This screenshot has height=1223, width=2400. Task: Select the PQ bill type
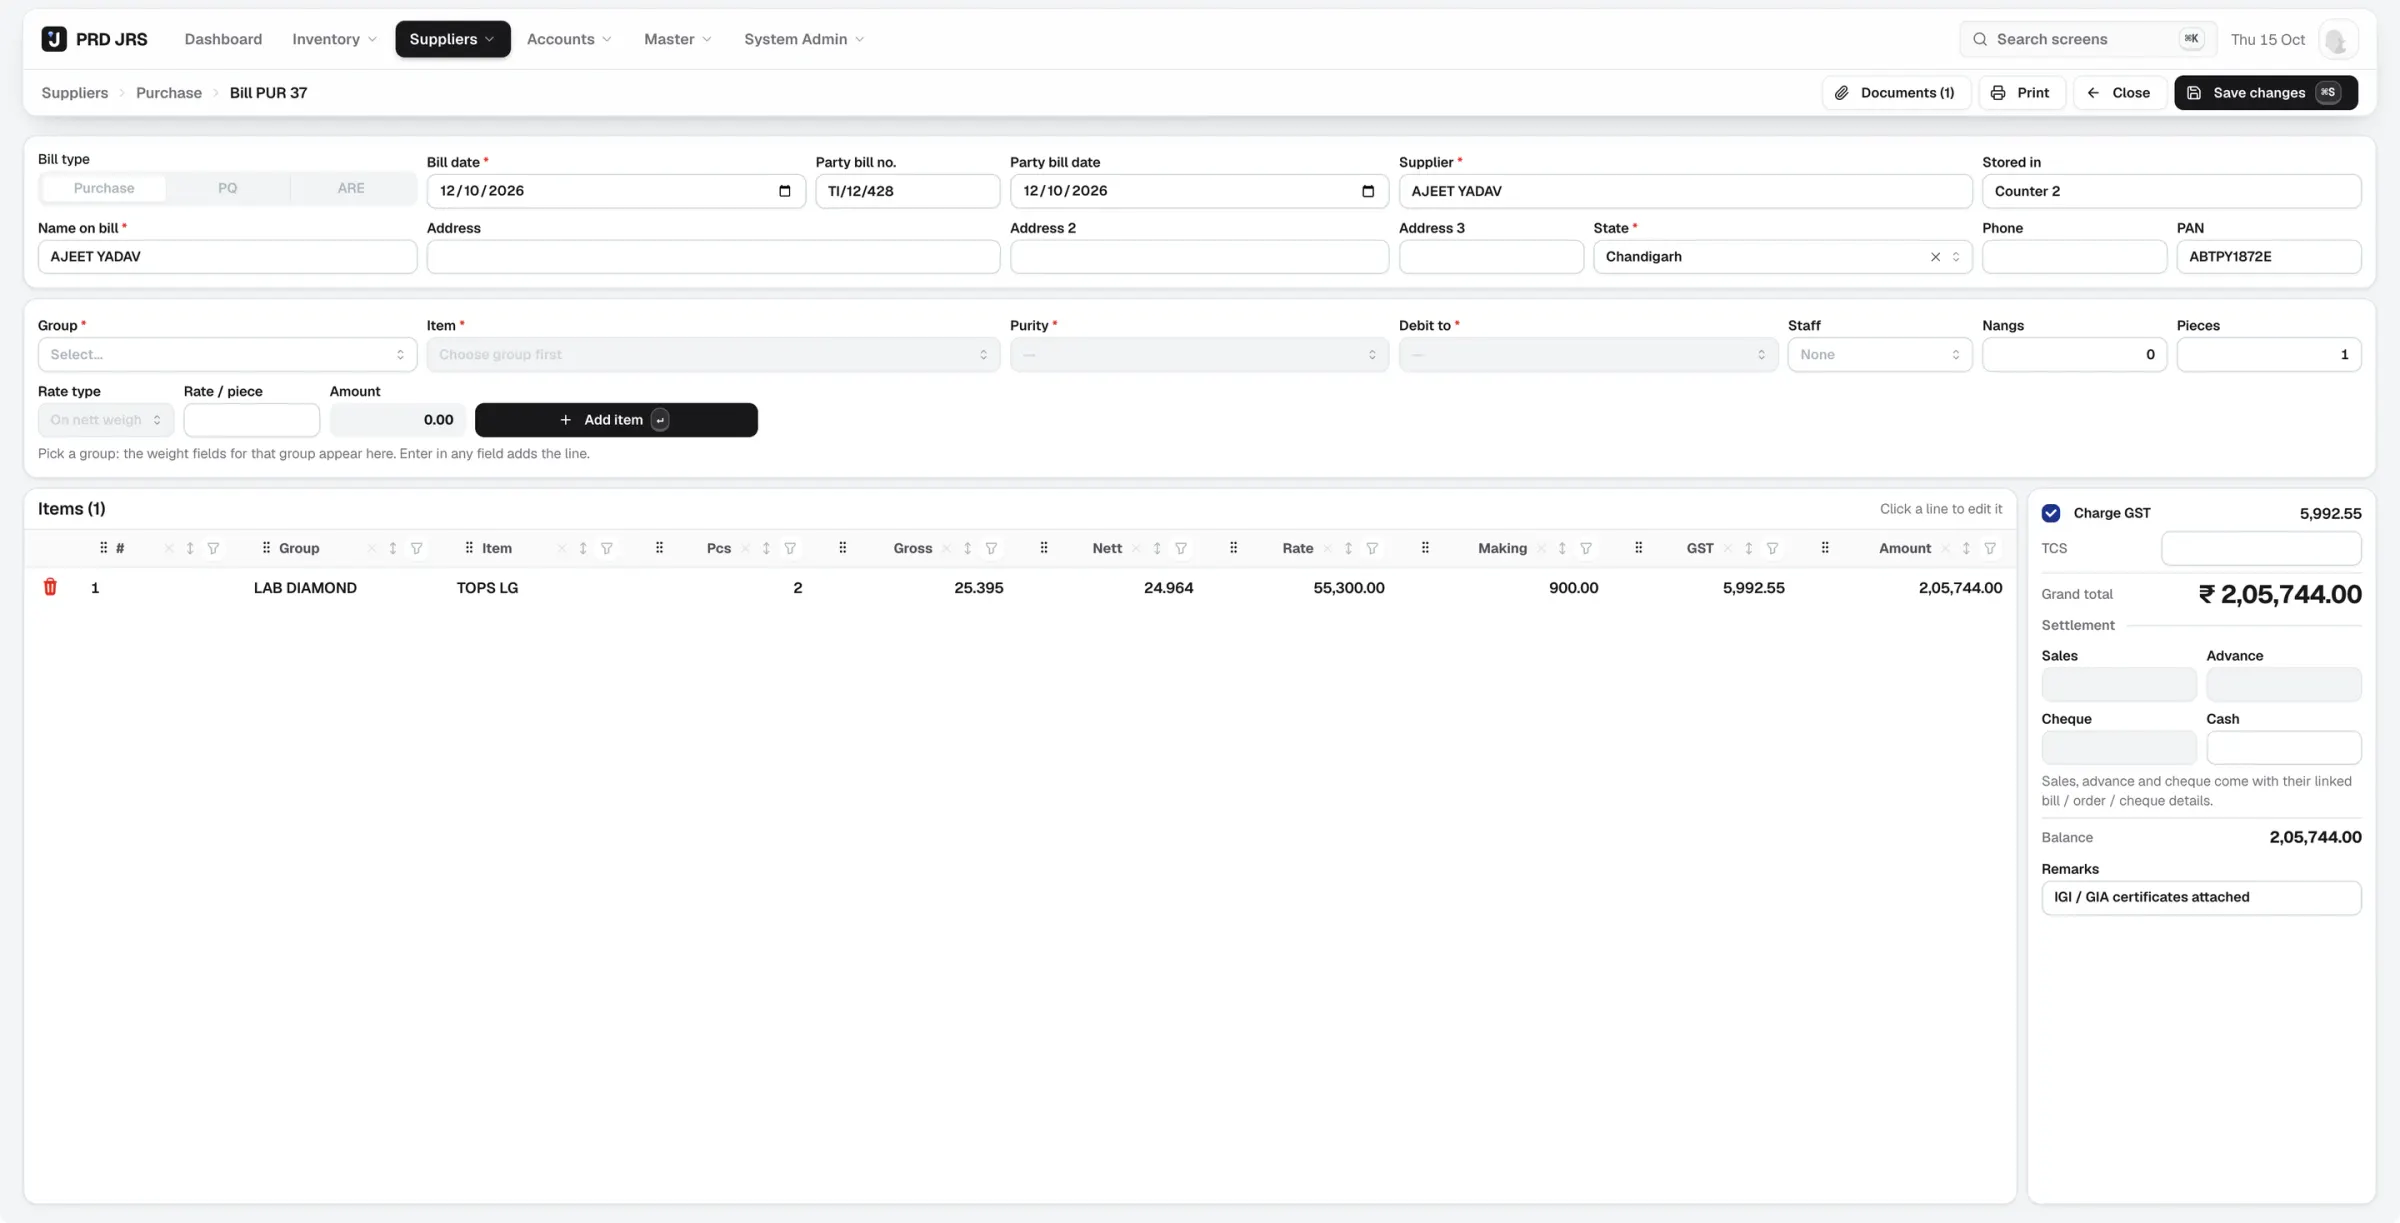228,188
